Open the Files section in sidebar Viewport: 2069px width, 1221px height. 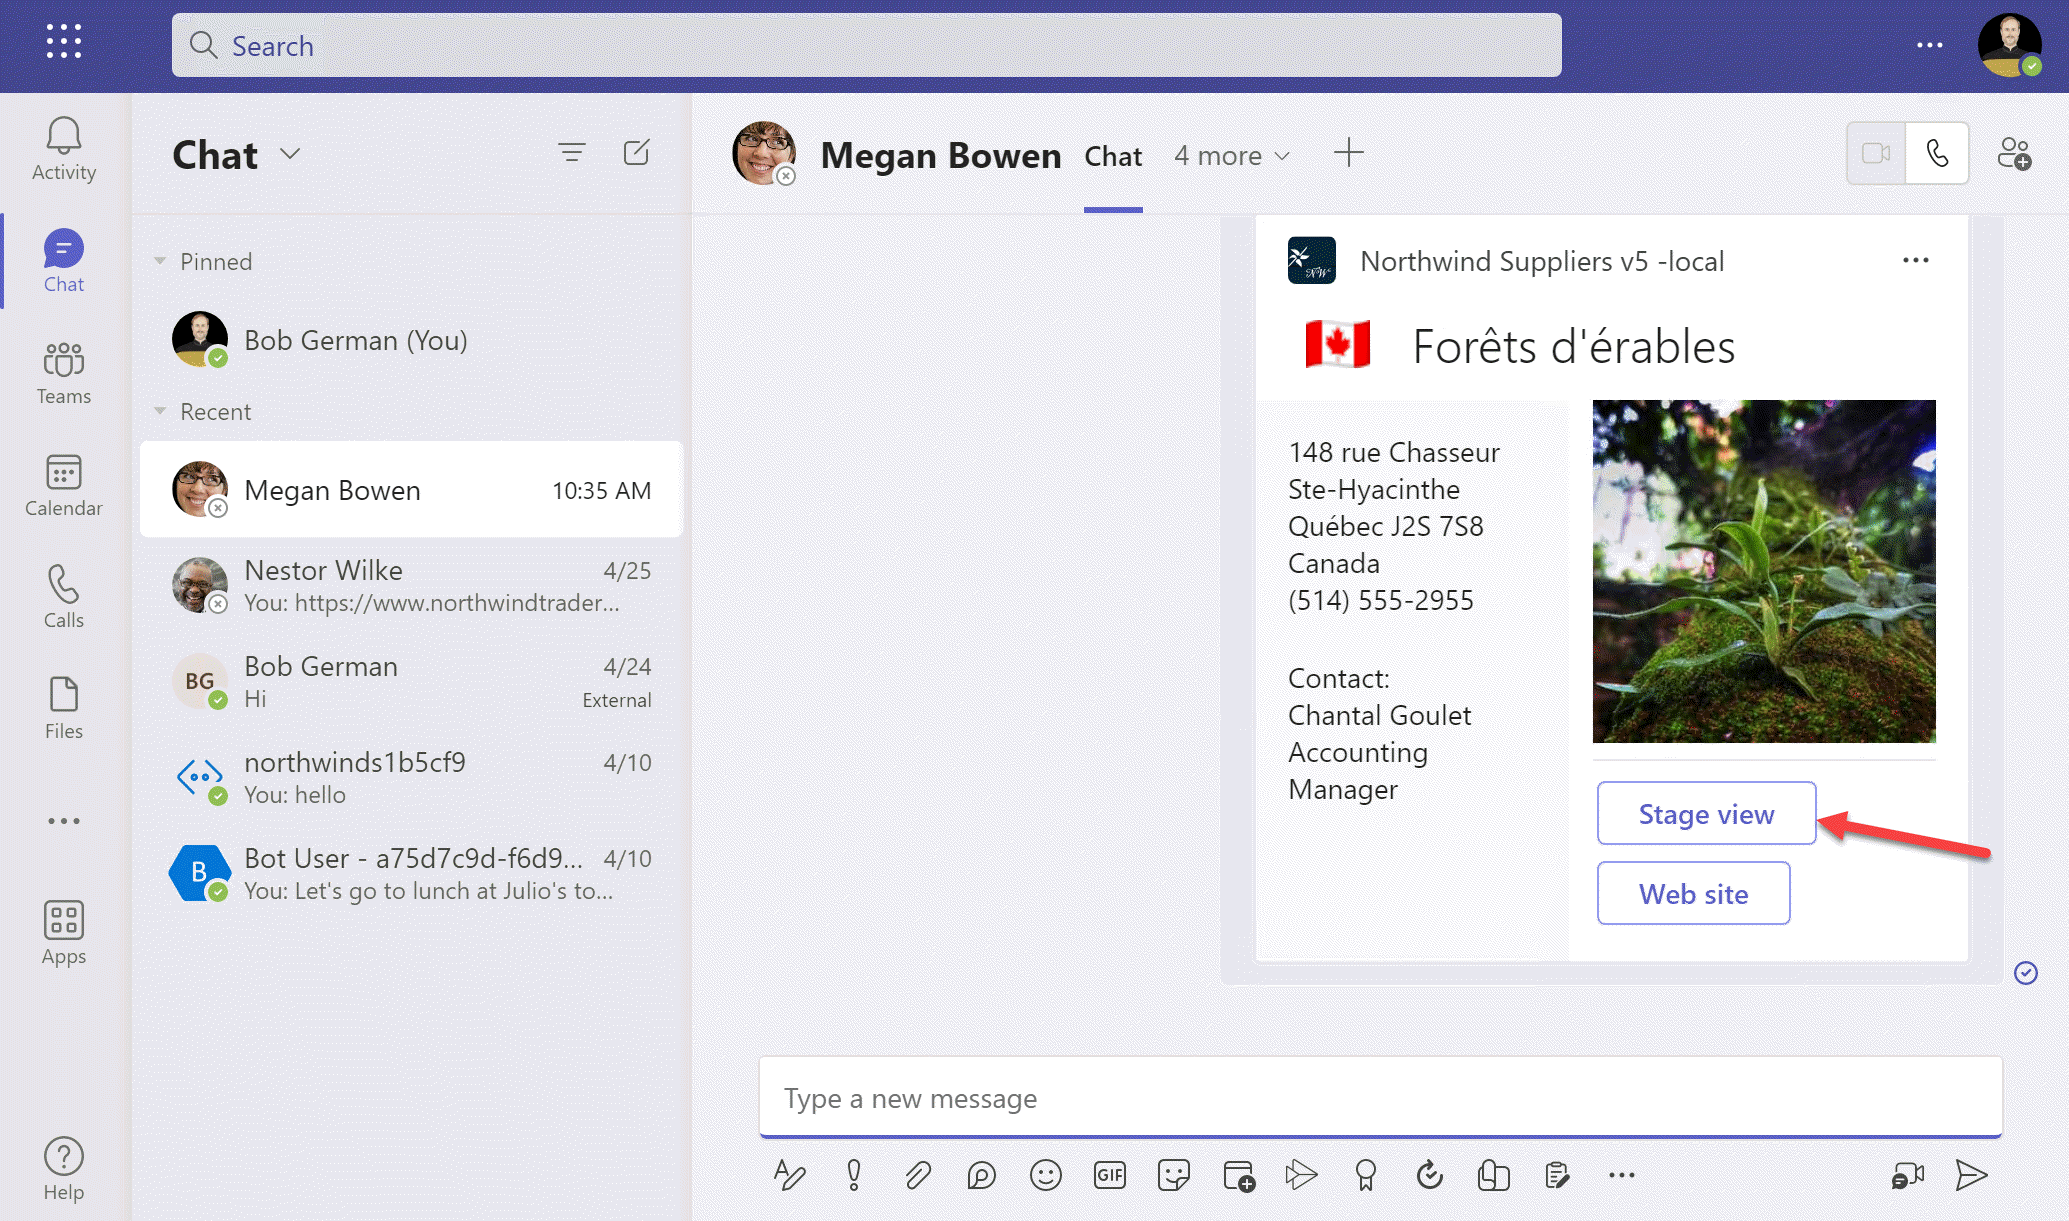click(64, 708)
